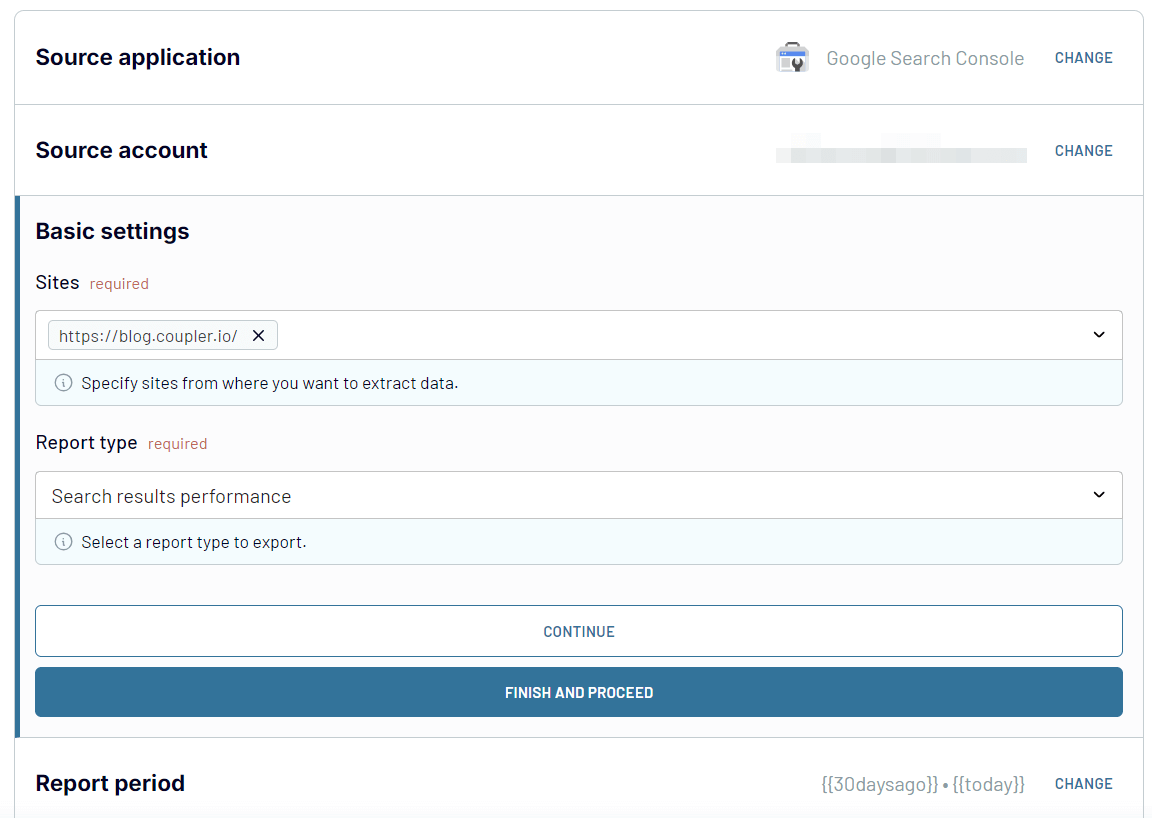Image resolution: width=1152 pixels, height=818 pixels.
Task: Click the info icon under Report type
Action: [x=63, y=542]
